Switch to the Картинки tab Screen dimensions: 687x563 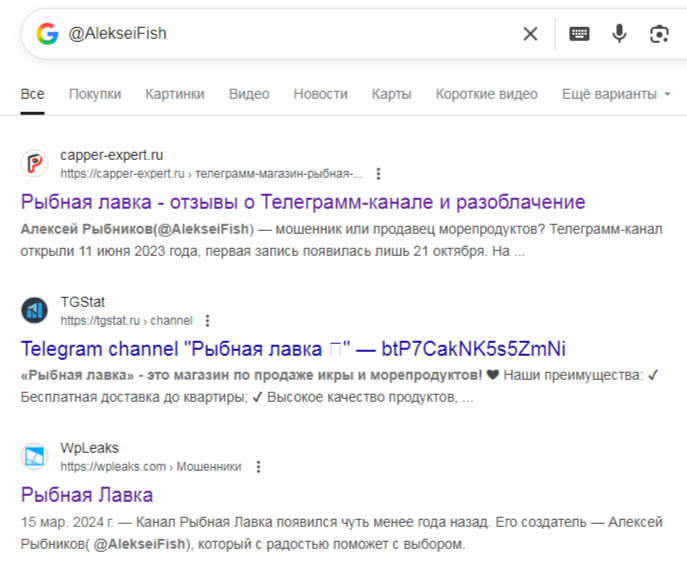(x=175, y=94)
